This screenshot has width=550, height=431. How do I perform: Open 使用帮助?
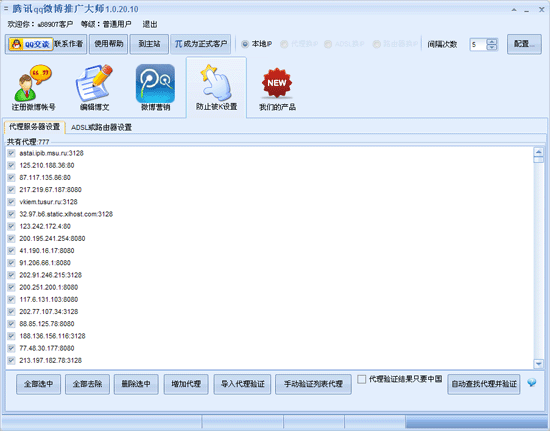(x=108, y=44)
